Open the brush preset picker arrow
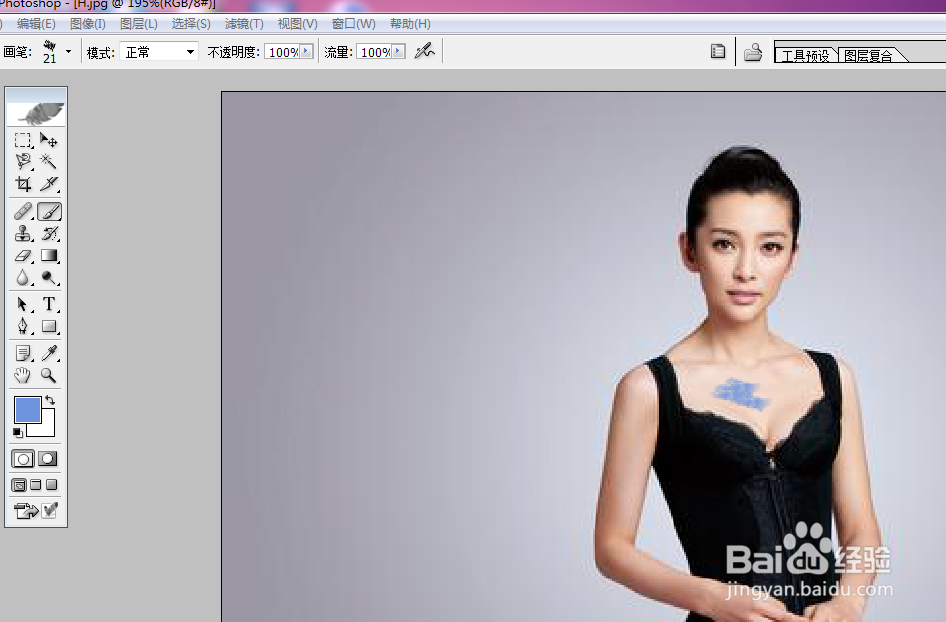This screenshot has width=946, height=622. pos(68,52)
